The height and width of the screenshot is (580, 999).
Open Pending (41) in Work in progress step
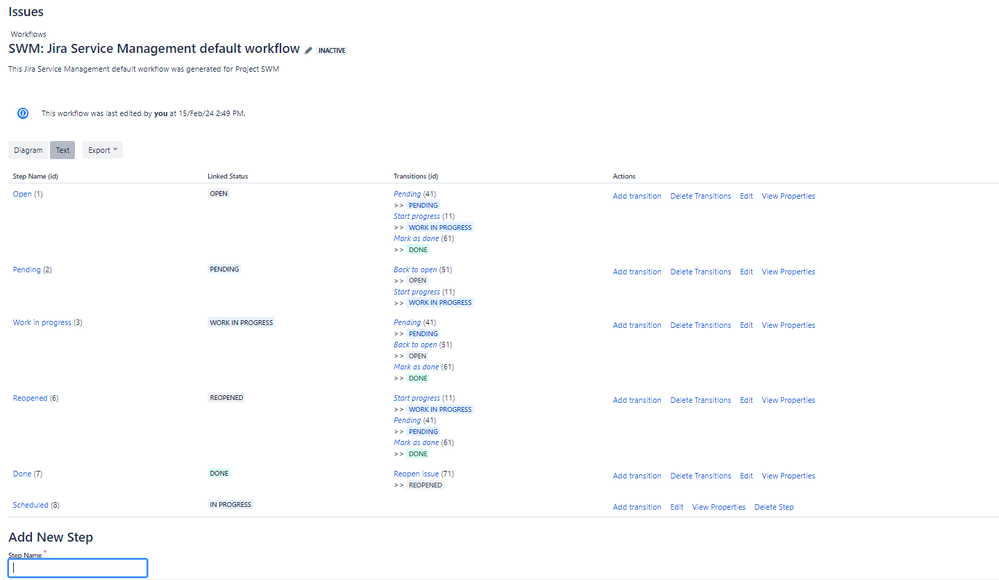click(x=407, y=323)
